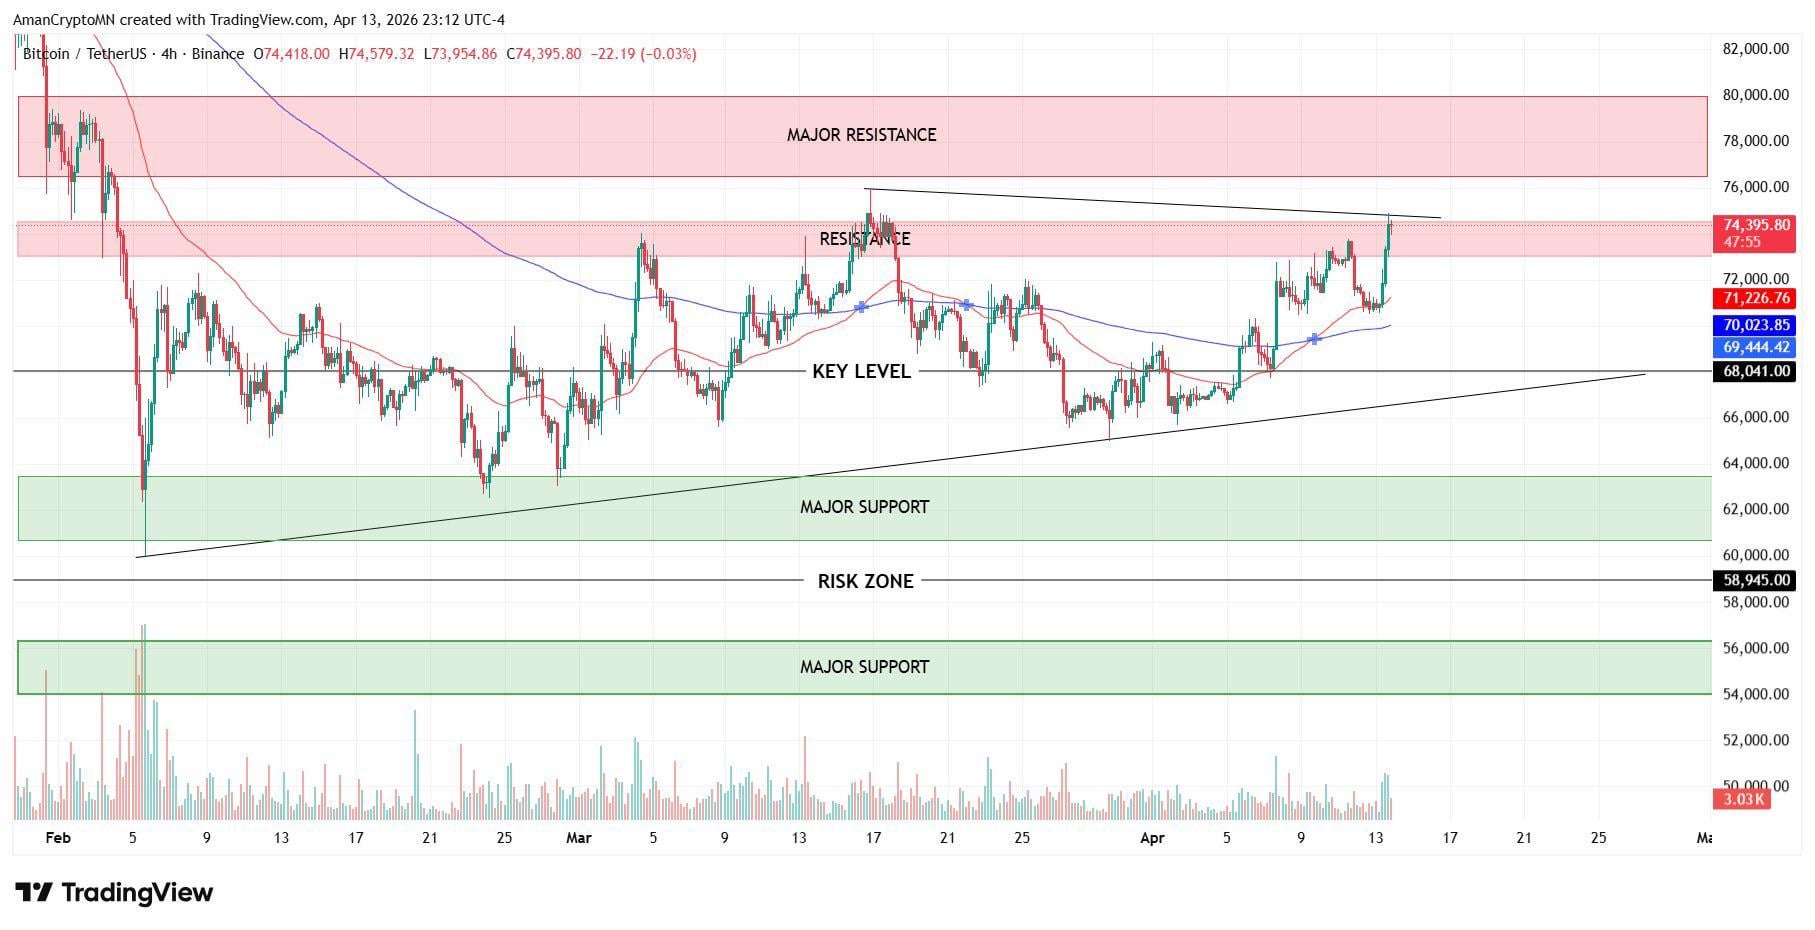Click the Feb label on time axis
The width and height of the screenshot is (1815, 930).
(x=58, y=838)
